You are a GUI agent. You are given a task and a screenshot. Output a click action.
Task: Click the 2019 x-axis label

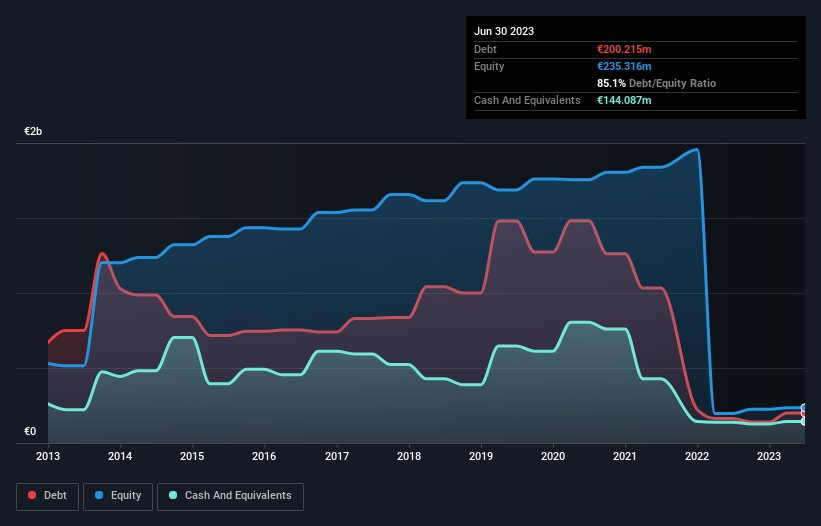point(481,456)
